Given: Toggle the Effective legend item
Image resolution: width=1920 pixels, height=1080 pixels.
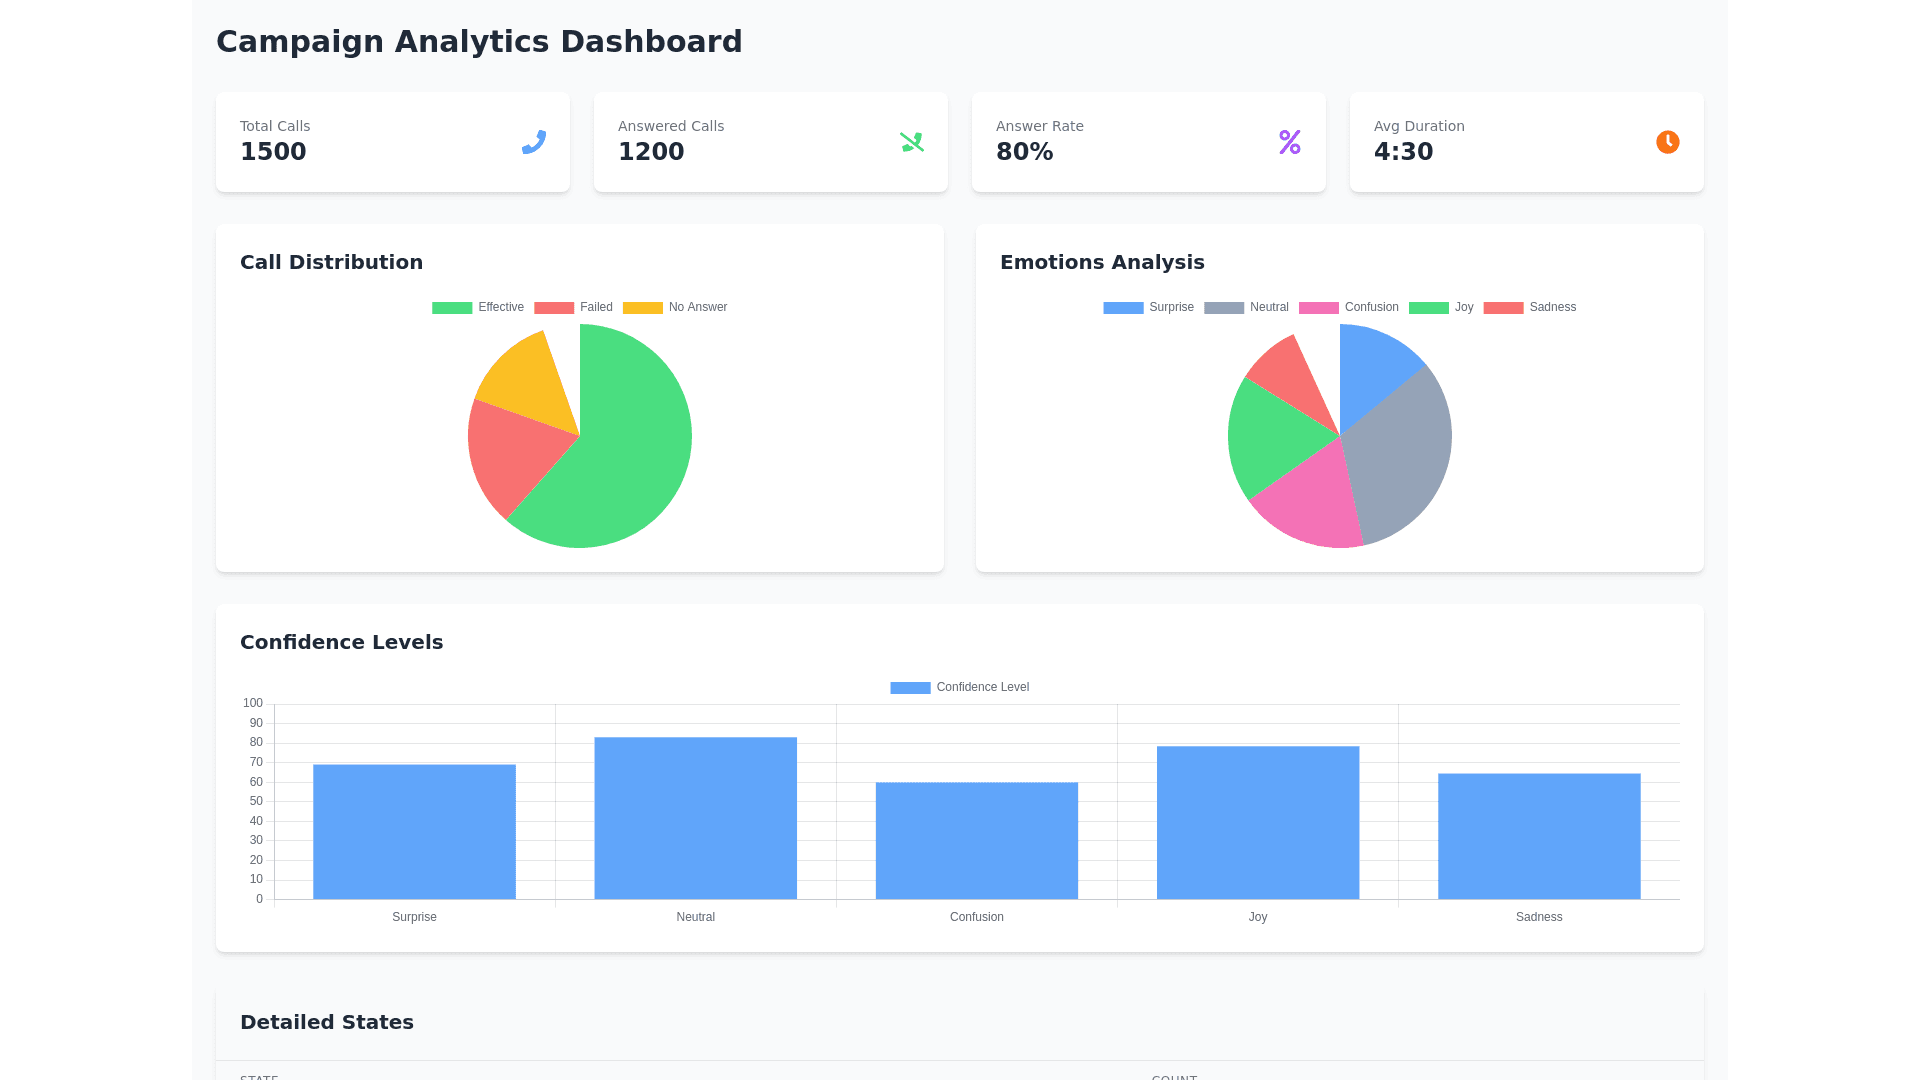Looking at the screenshot, I should [478, 307].
